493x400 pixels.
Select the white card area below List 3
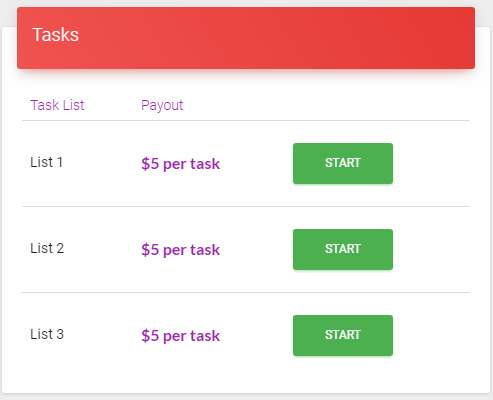pyautogui.click(x=246, y=385)
